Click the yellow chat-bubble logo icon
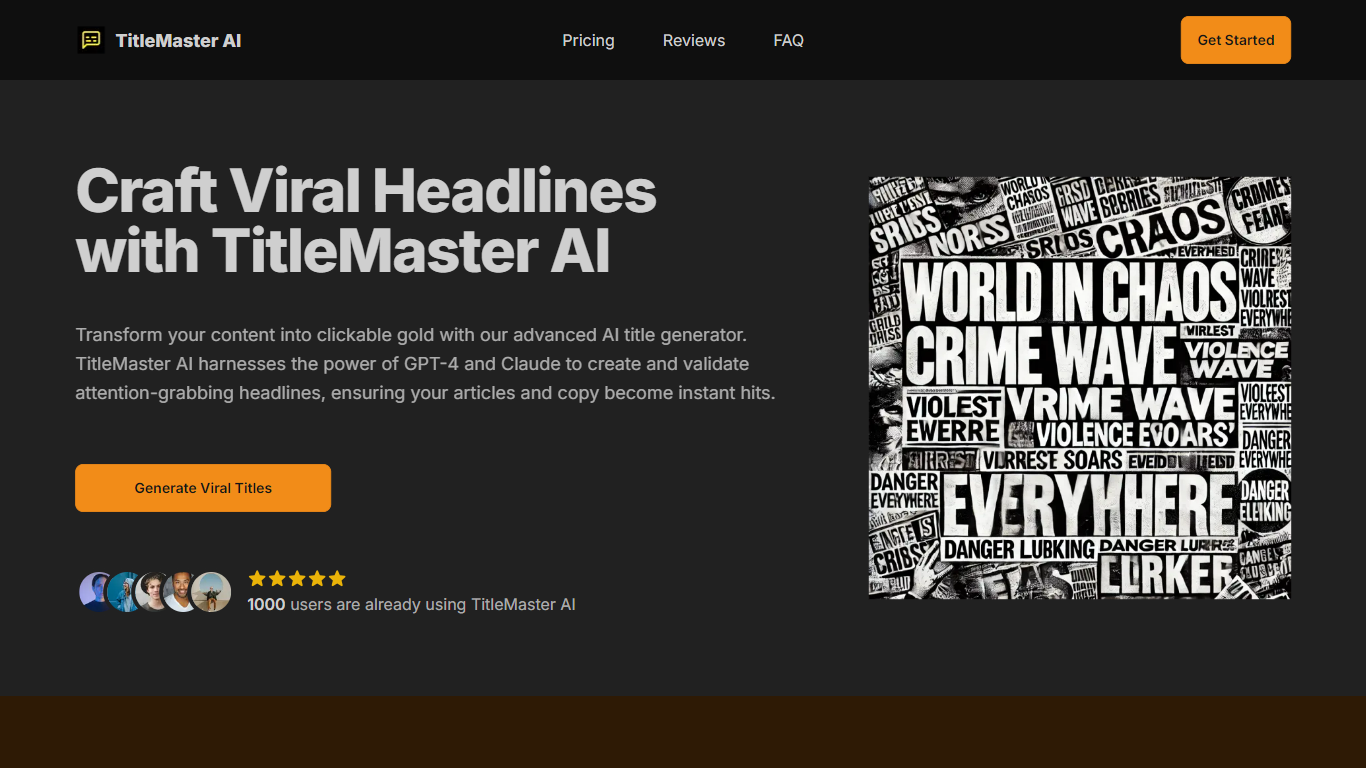 coord(91,40)
